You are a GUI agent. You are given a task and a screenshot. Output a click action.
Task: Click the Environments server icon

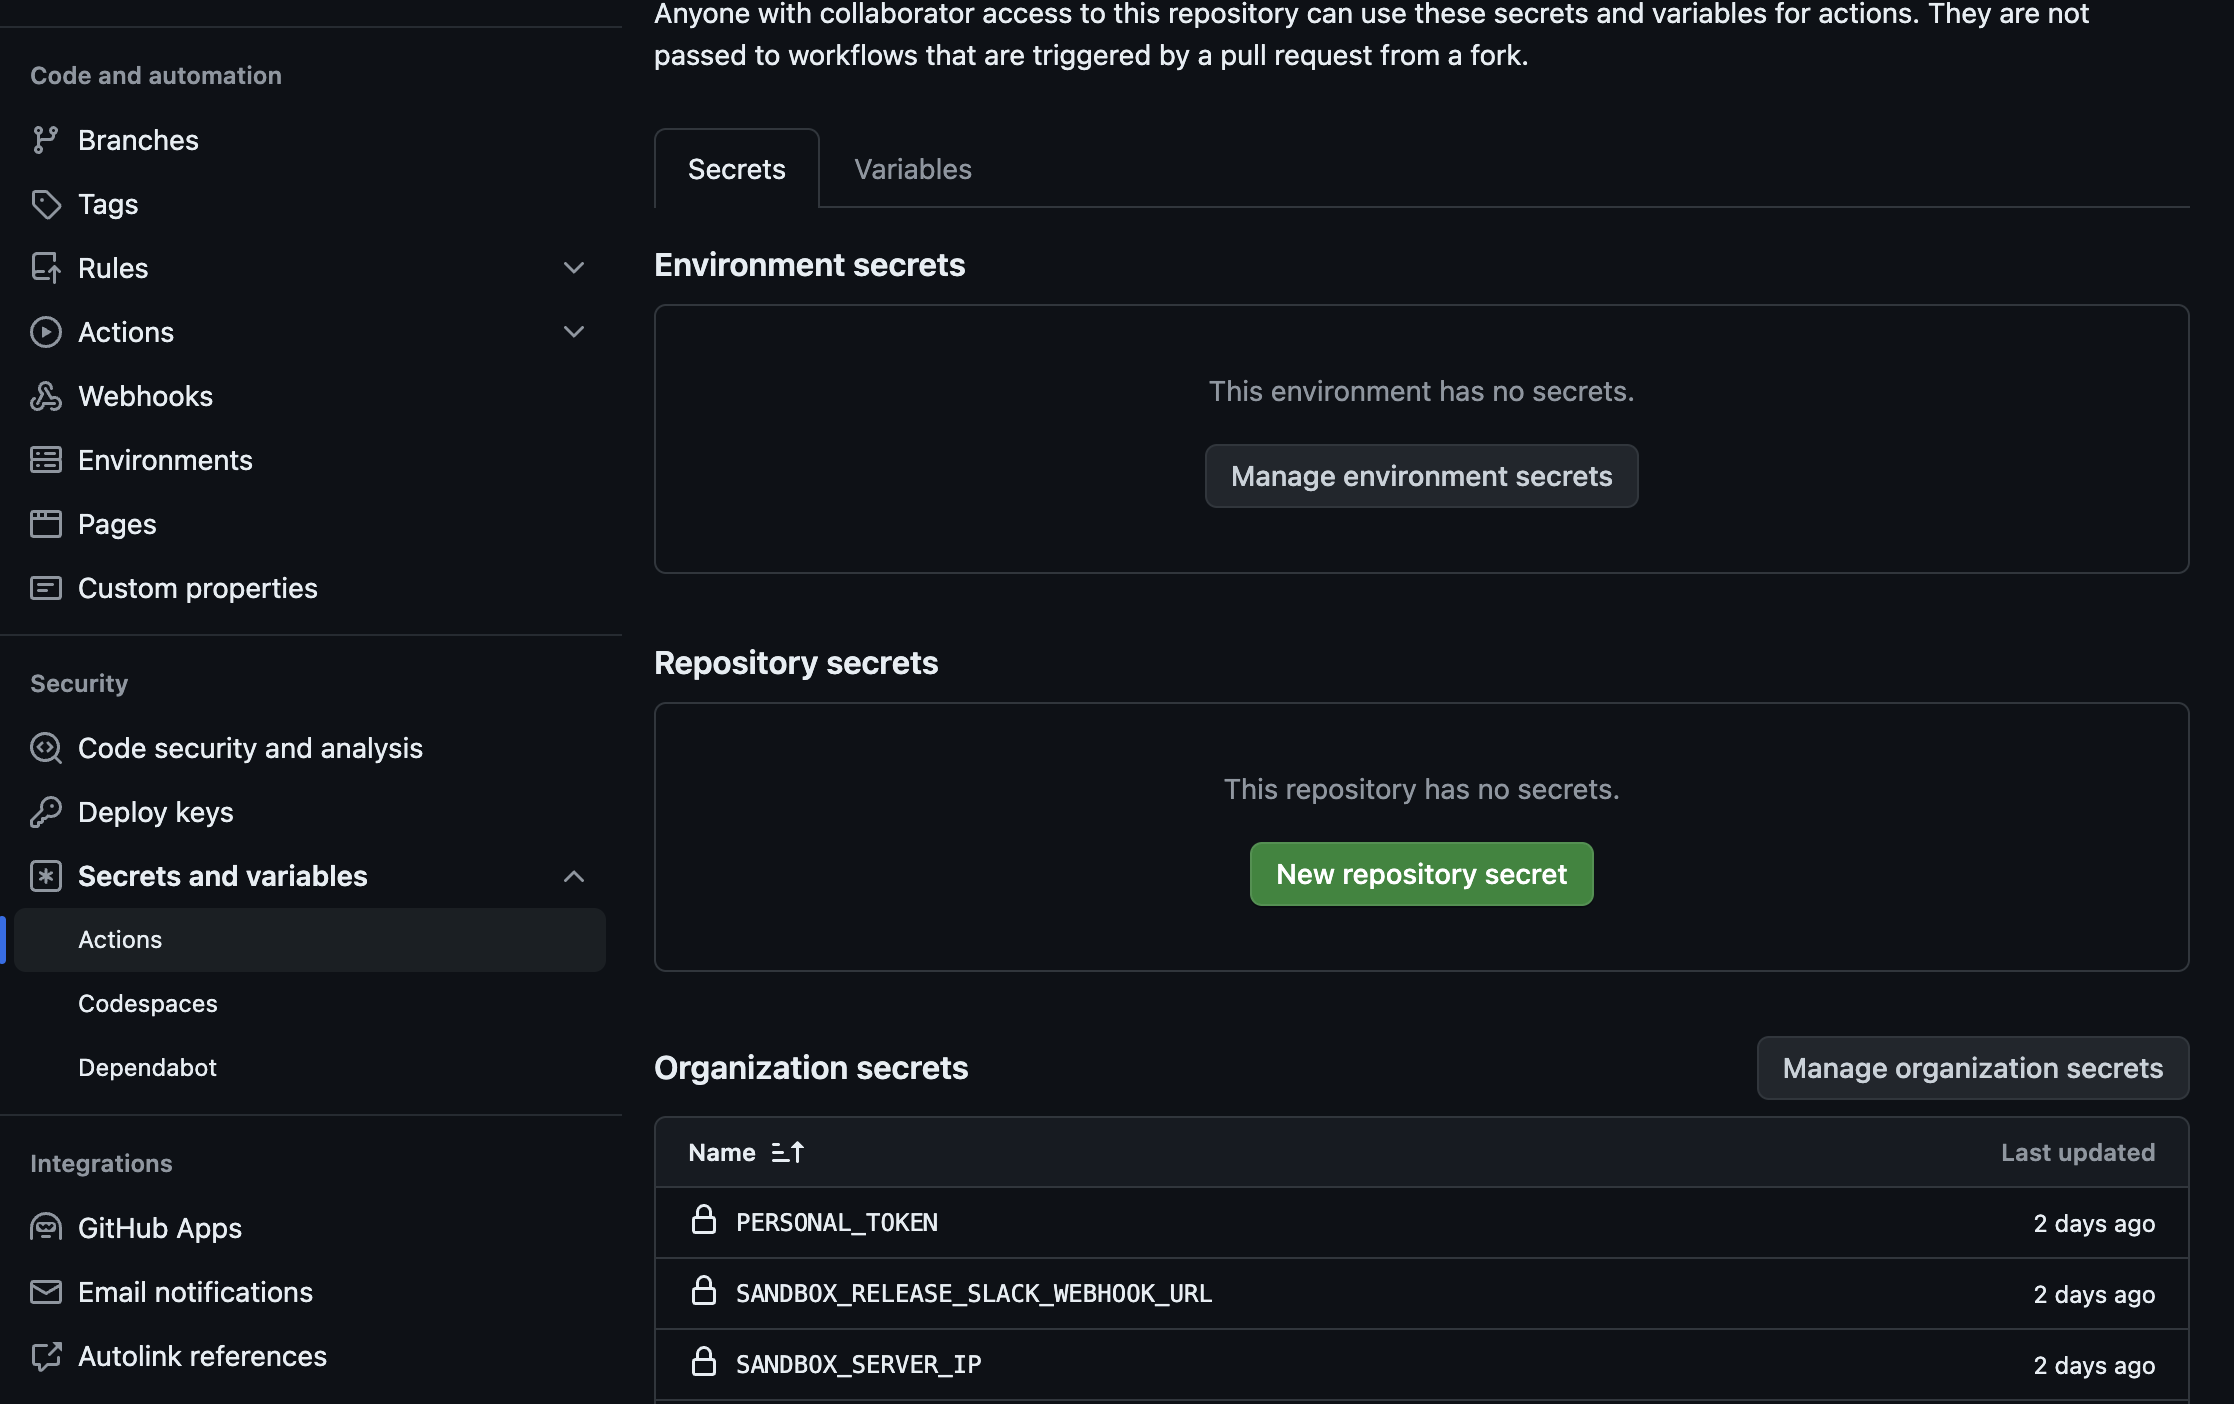click(45, 460)
